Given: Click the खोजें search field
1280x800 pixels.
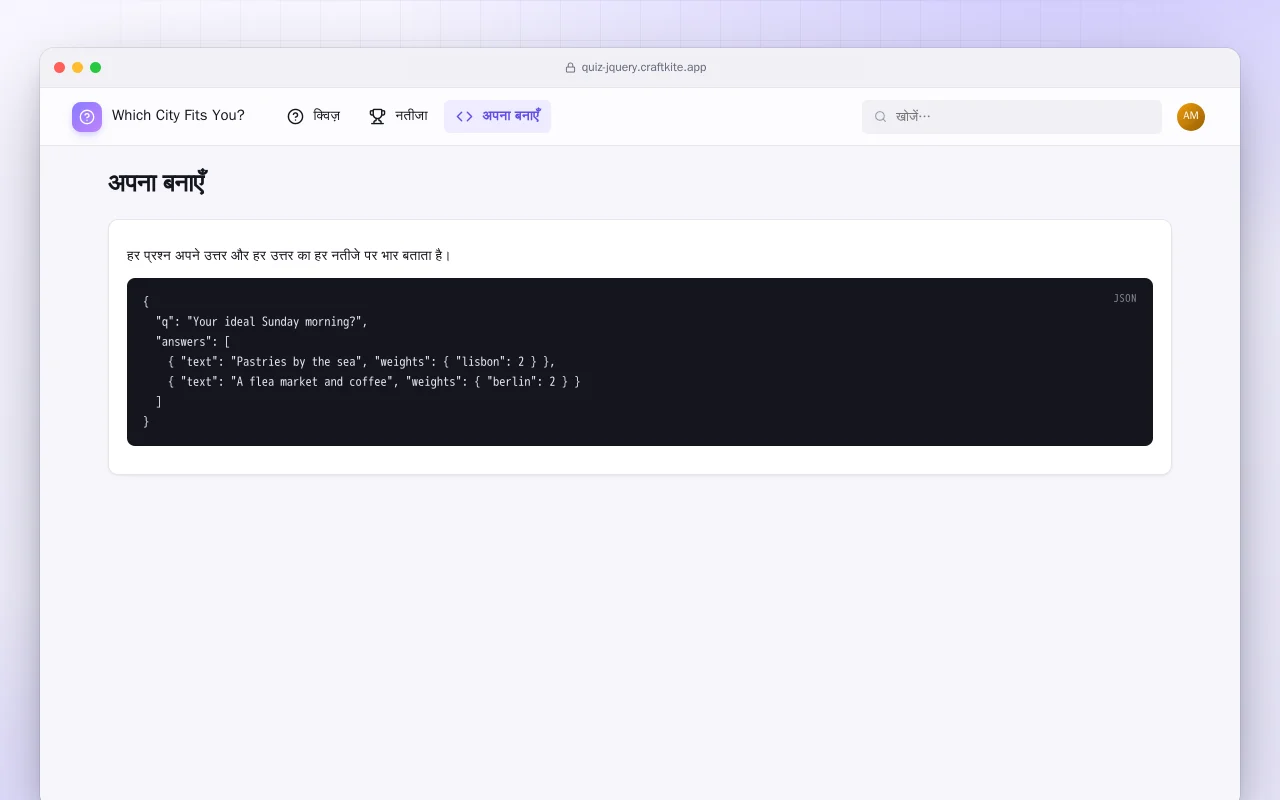Looking at the screenshot, I should (1012, 117).
